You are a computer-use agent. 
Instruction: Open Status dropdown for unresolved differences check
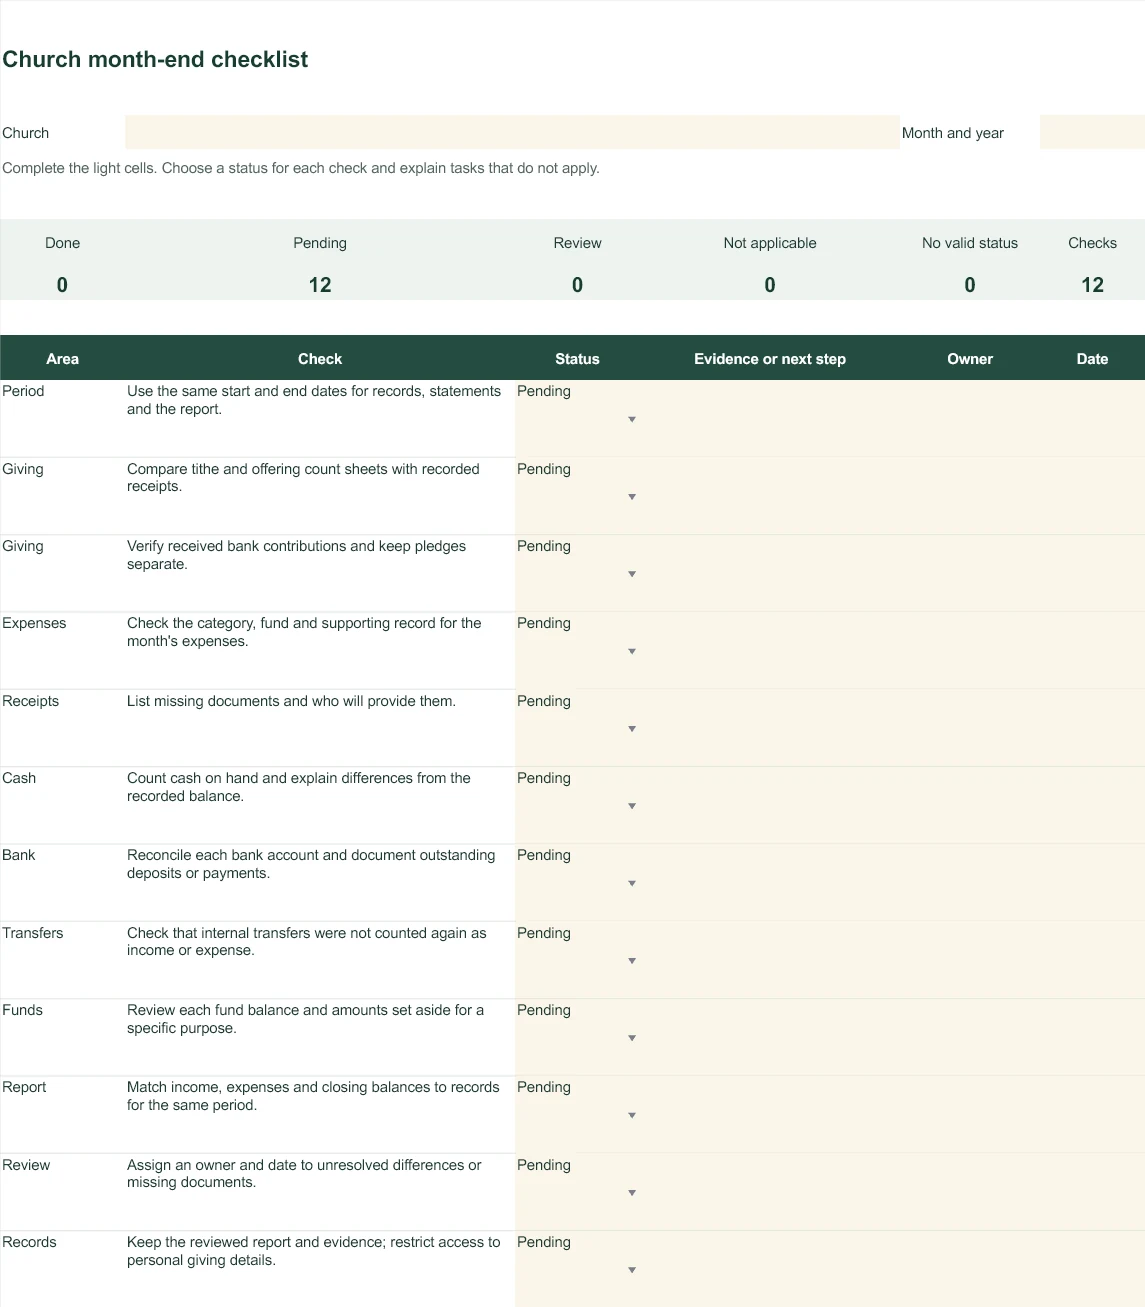tap(632, 1193)
